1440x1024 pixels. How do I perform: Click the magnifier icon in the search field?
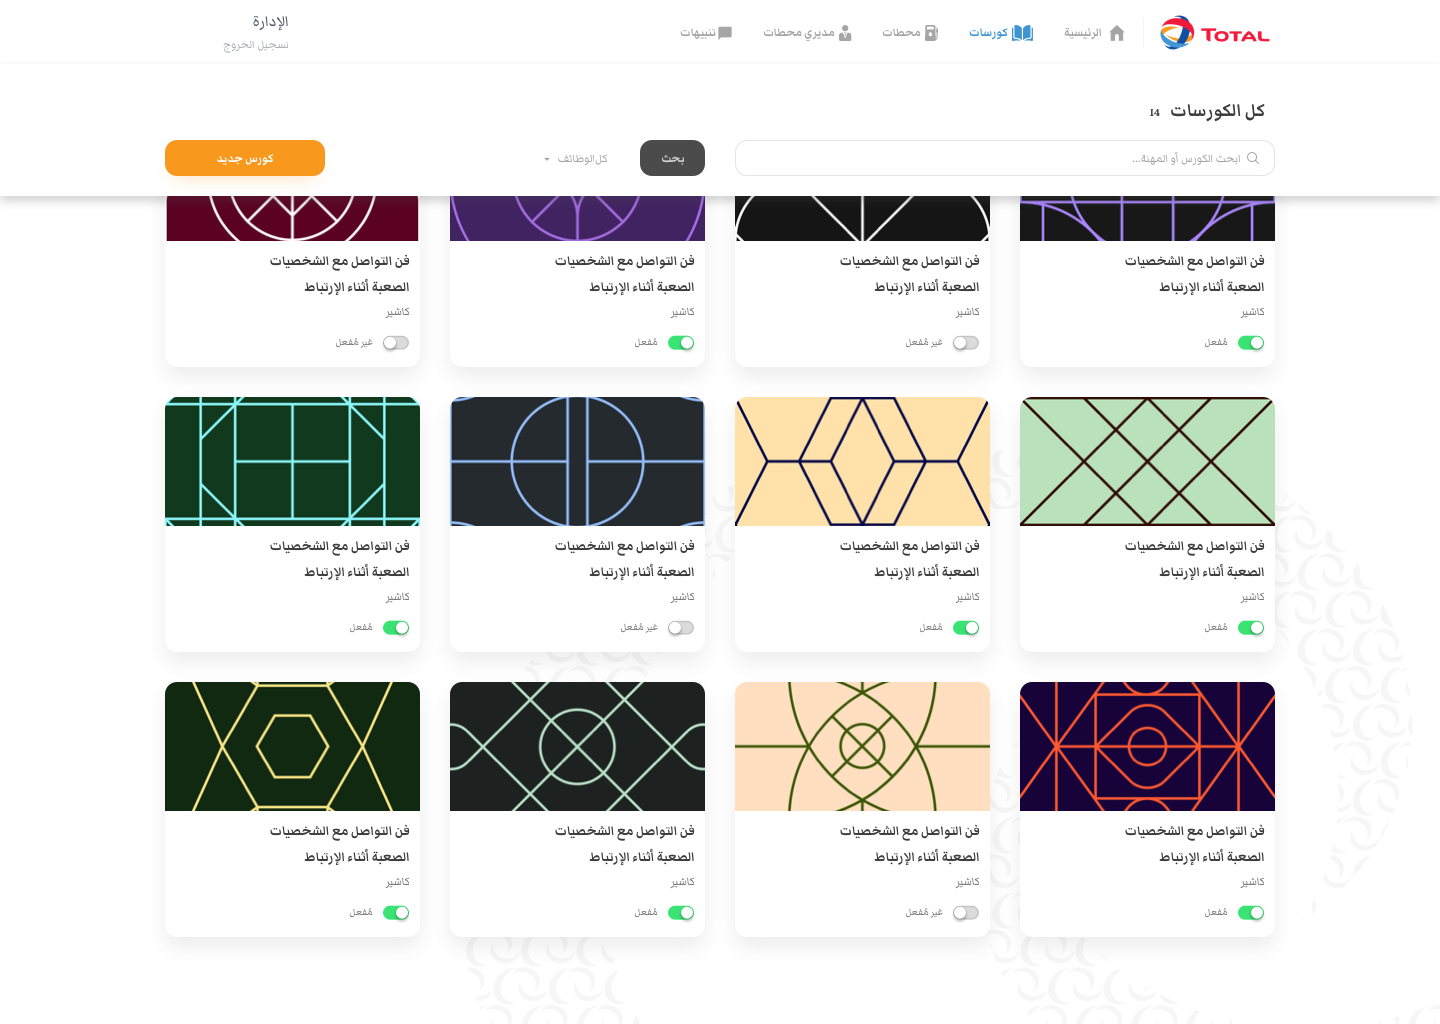click(x=1253, y=158)
